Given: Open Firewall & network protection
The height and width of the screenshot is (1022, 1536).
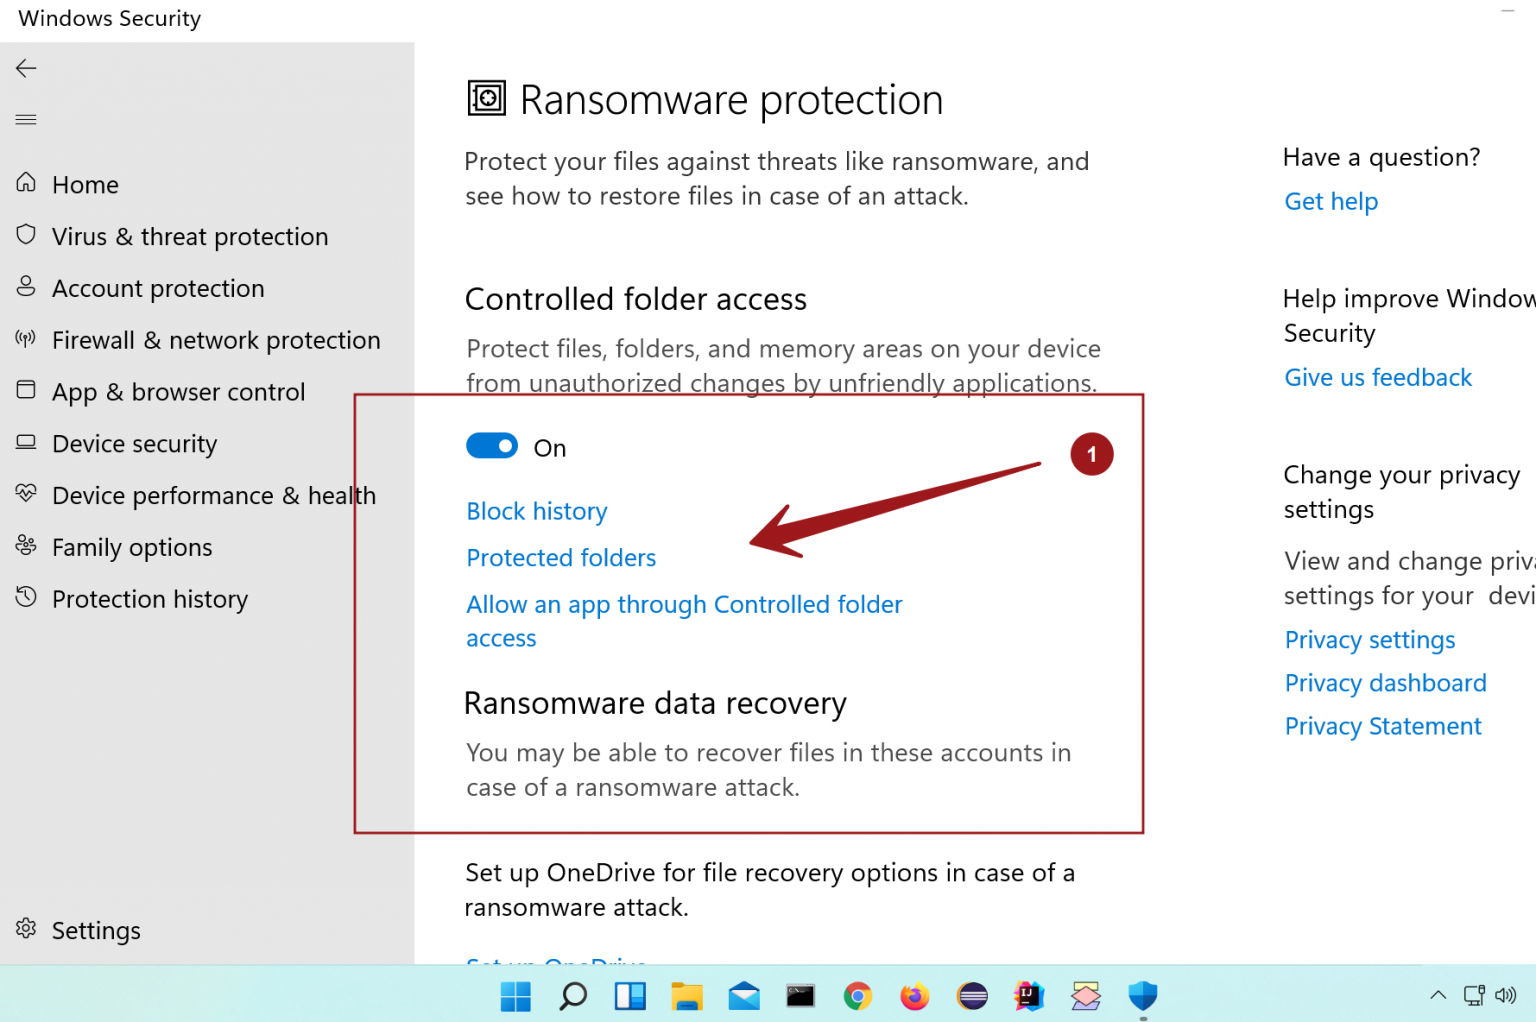Looking at the screenshot, I should point(216,340).
